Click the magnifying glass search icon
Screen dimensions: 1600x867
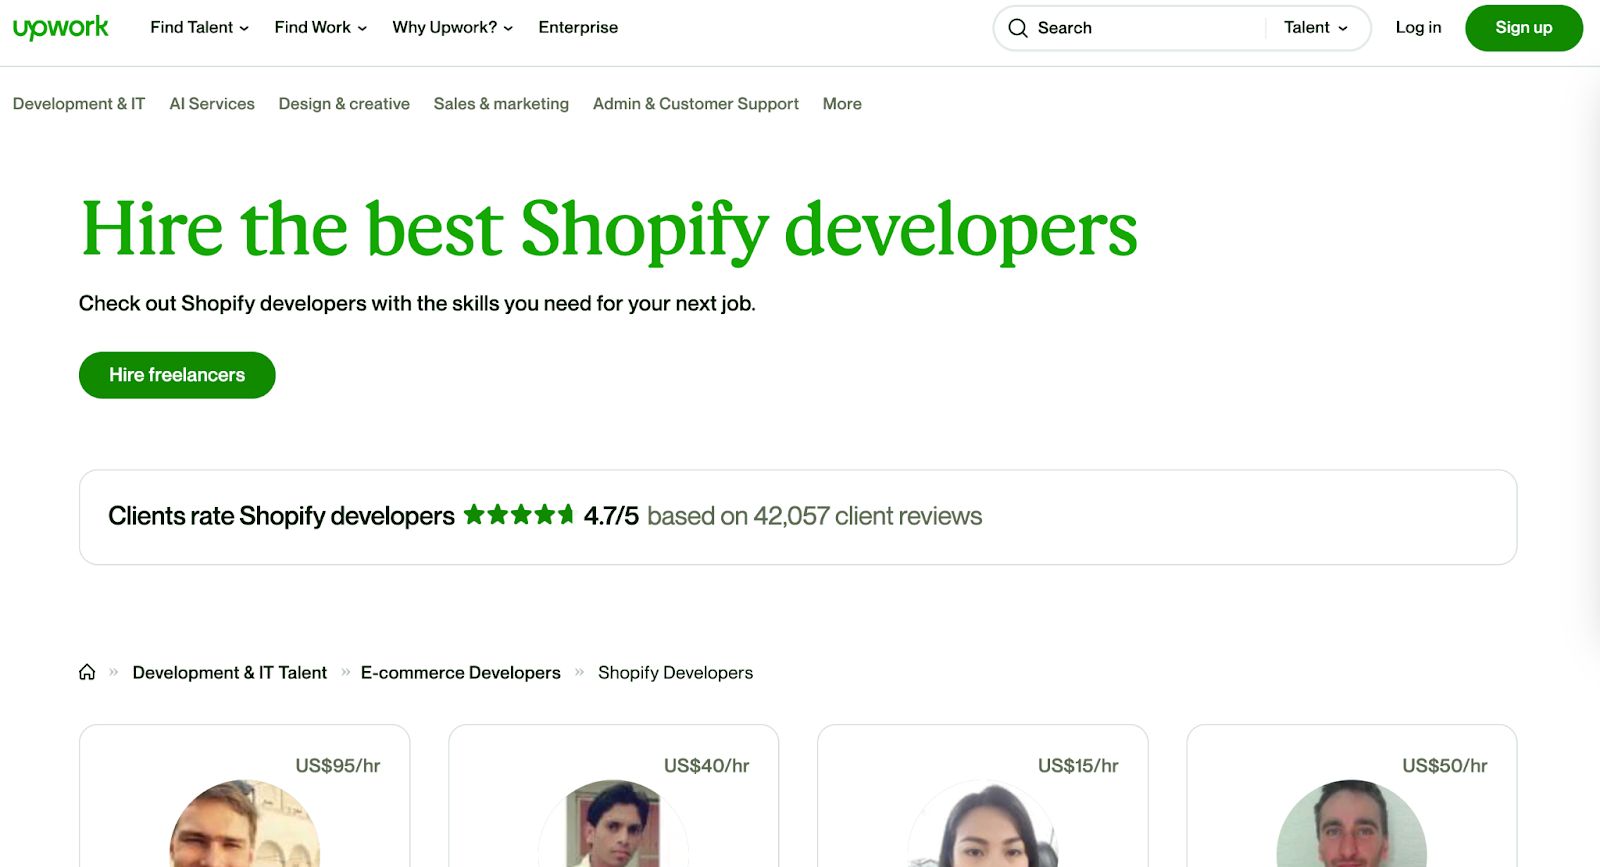1018,28
